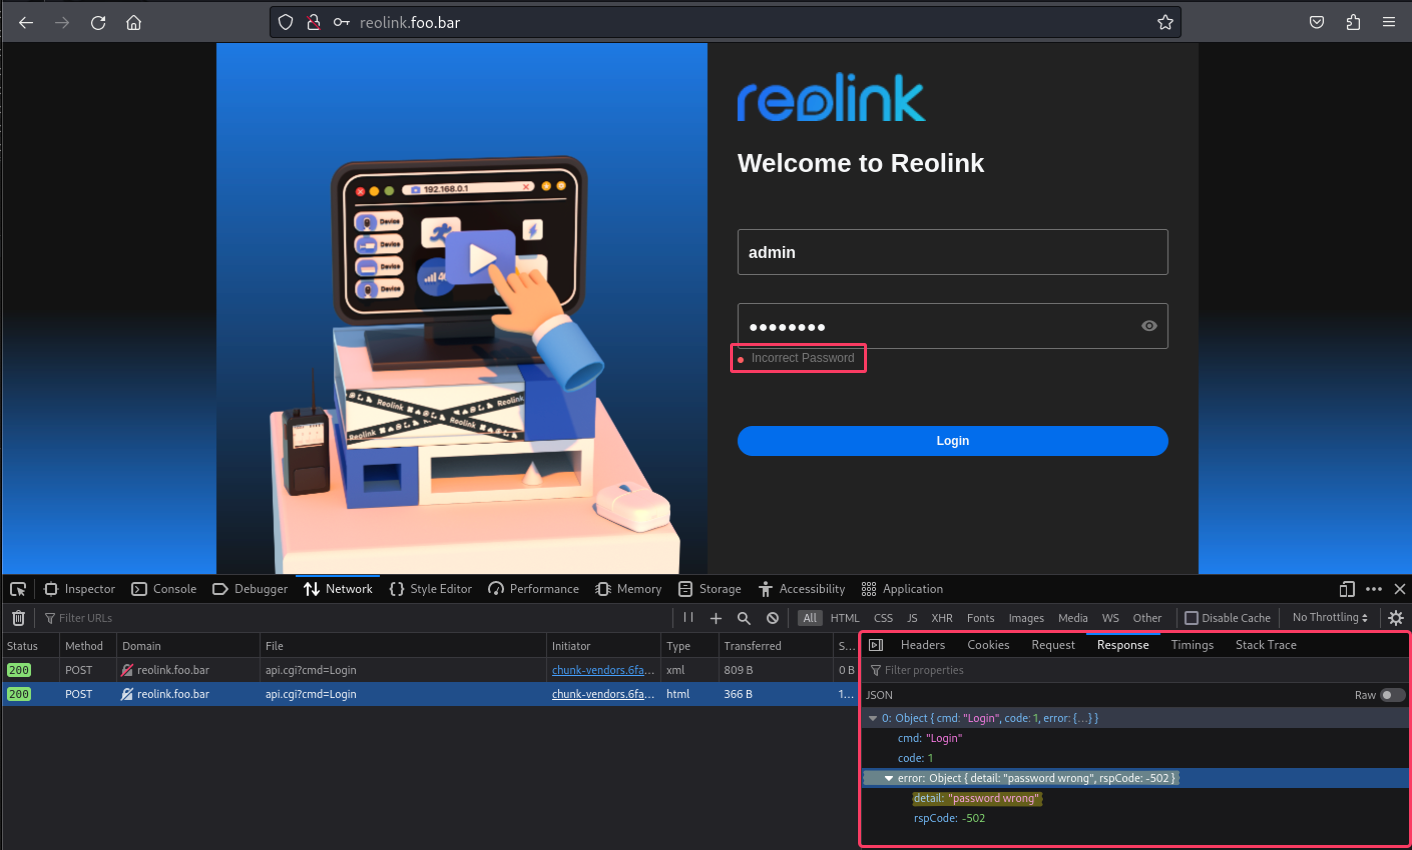Show the Request payload tab
Viewport: 1412px width, 850px height.
(x=1053, y=645)
